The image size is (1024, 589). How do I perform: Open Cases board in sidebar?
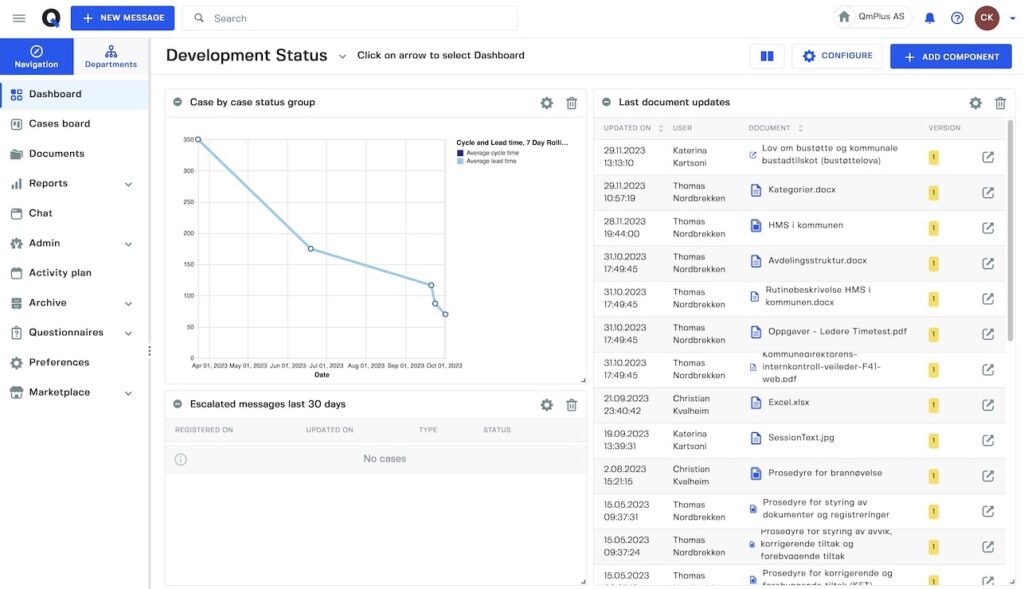pos(59,124)
